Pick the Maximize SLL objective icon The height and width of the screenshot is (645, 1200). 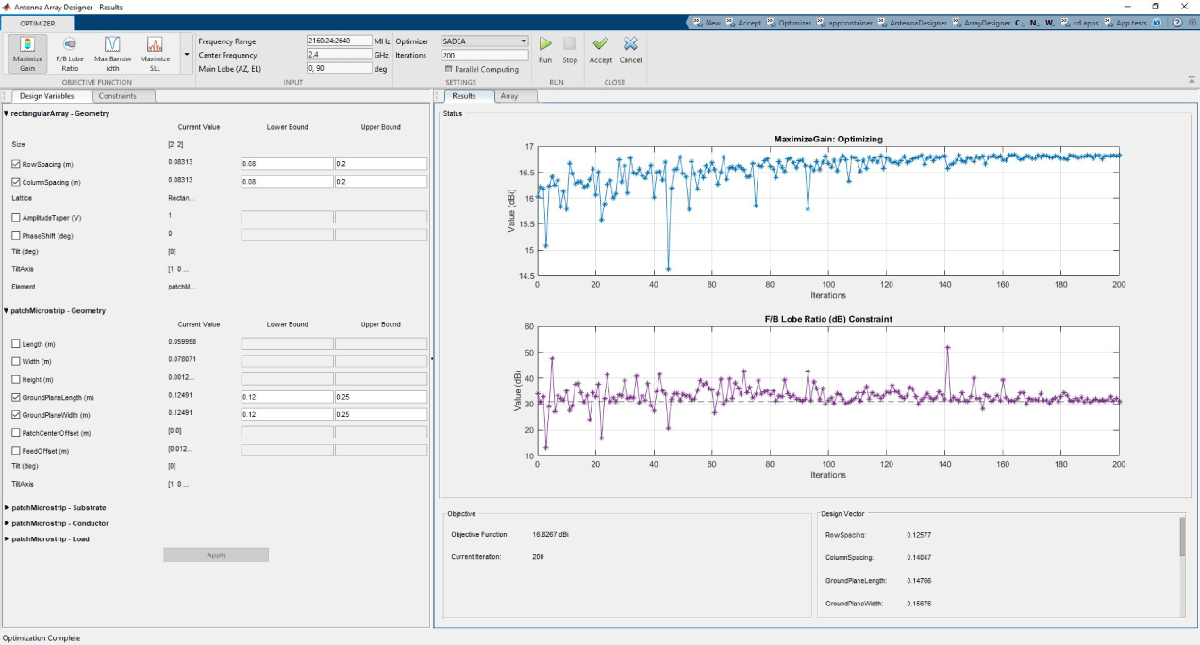(x=154, y=53)
